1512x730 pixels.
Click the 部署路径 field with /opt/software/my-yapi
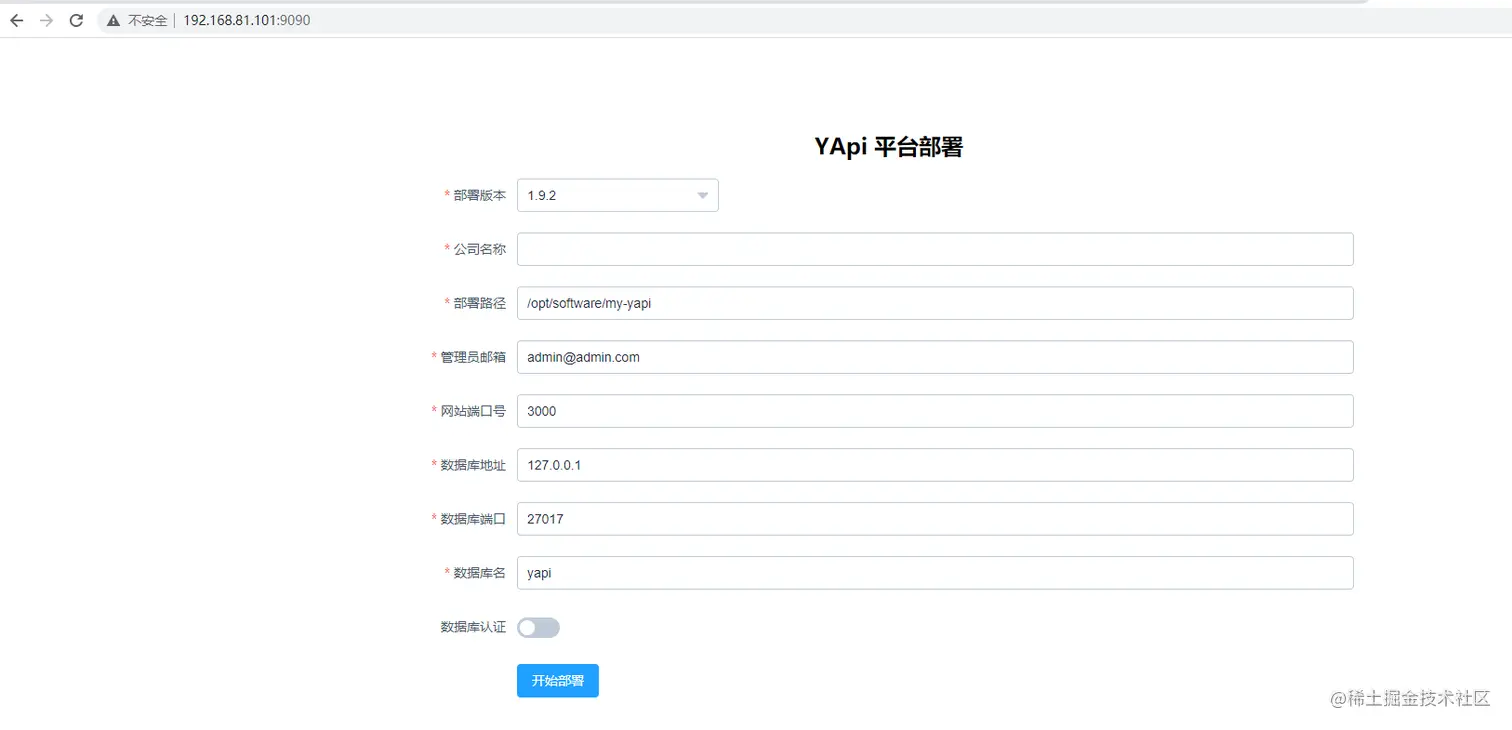(935, 303)
